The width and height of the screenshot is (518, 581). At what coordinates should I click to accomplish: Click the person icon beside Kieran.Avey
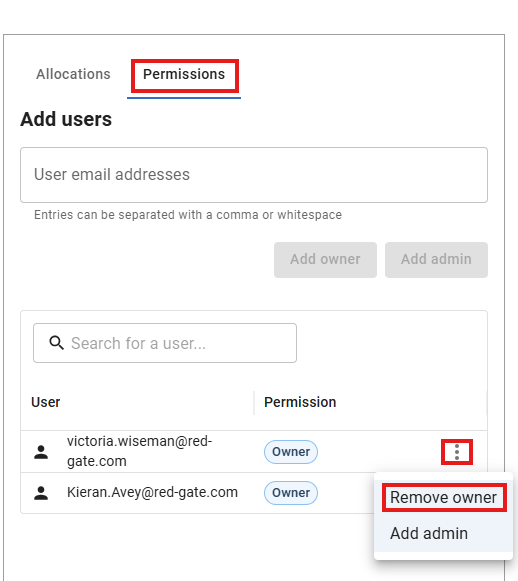pos(41,493)
